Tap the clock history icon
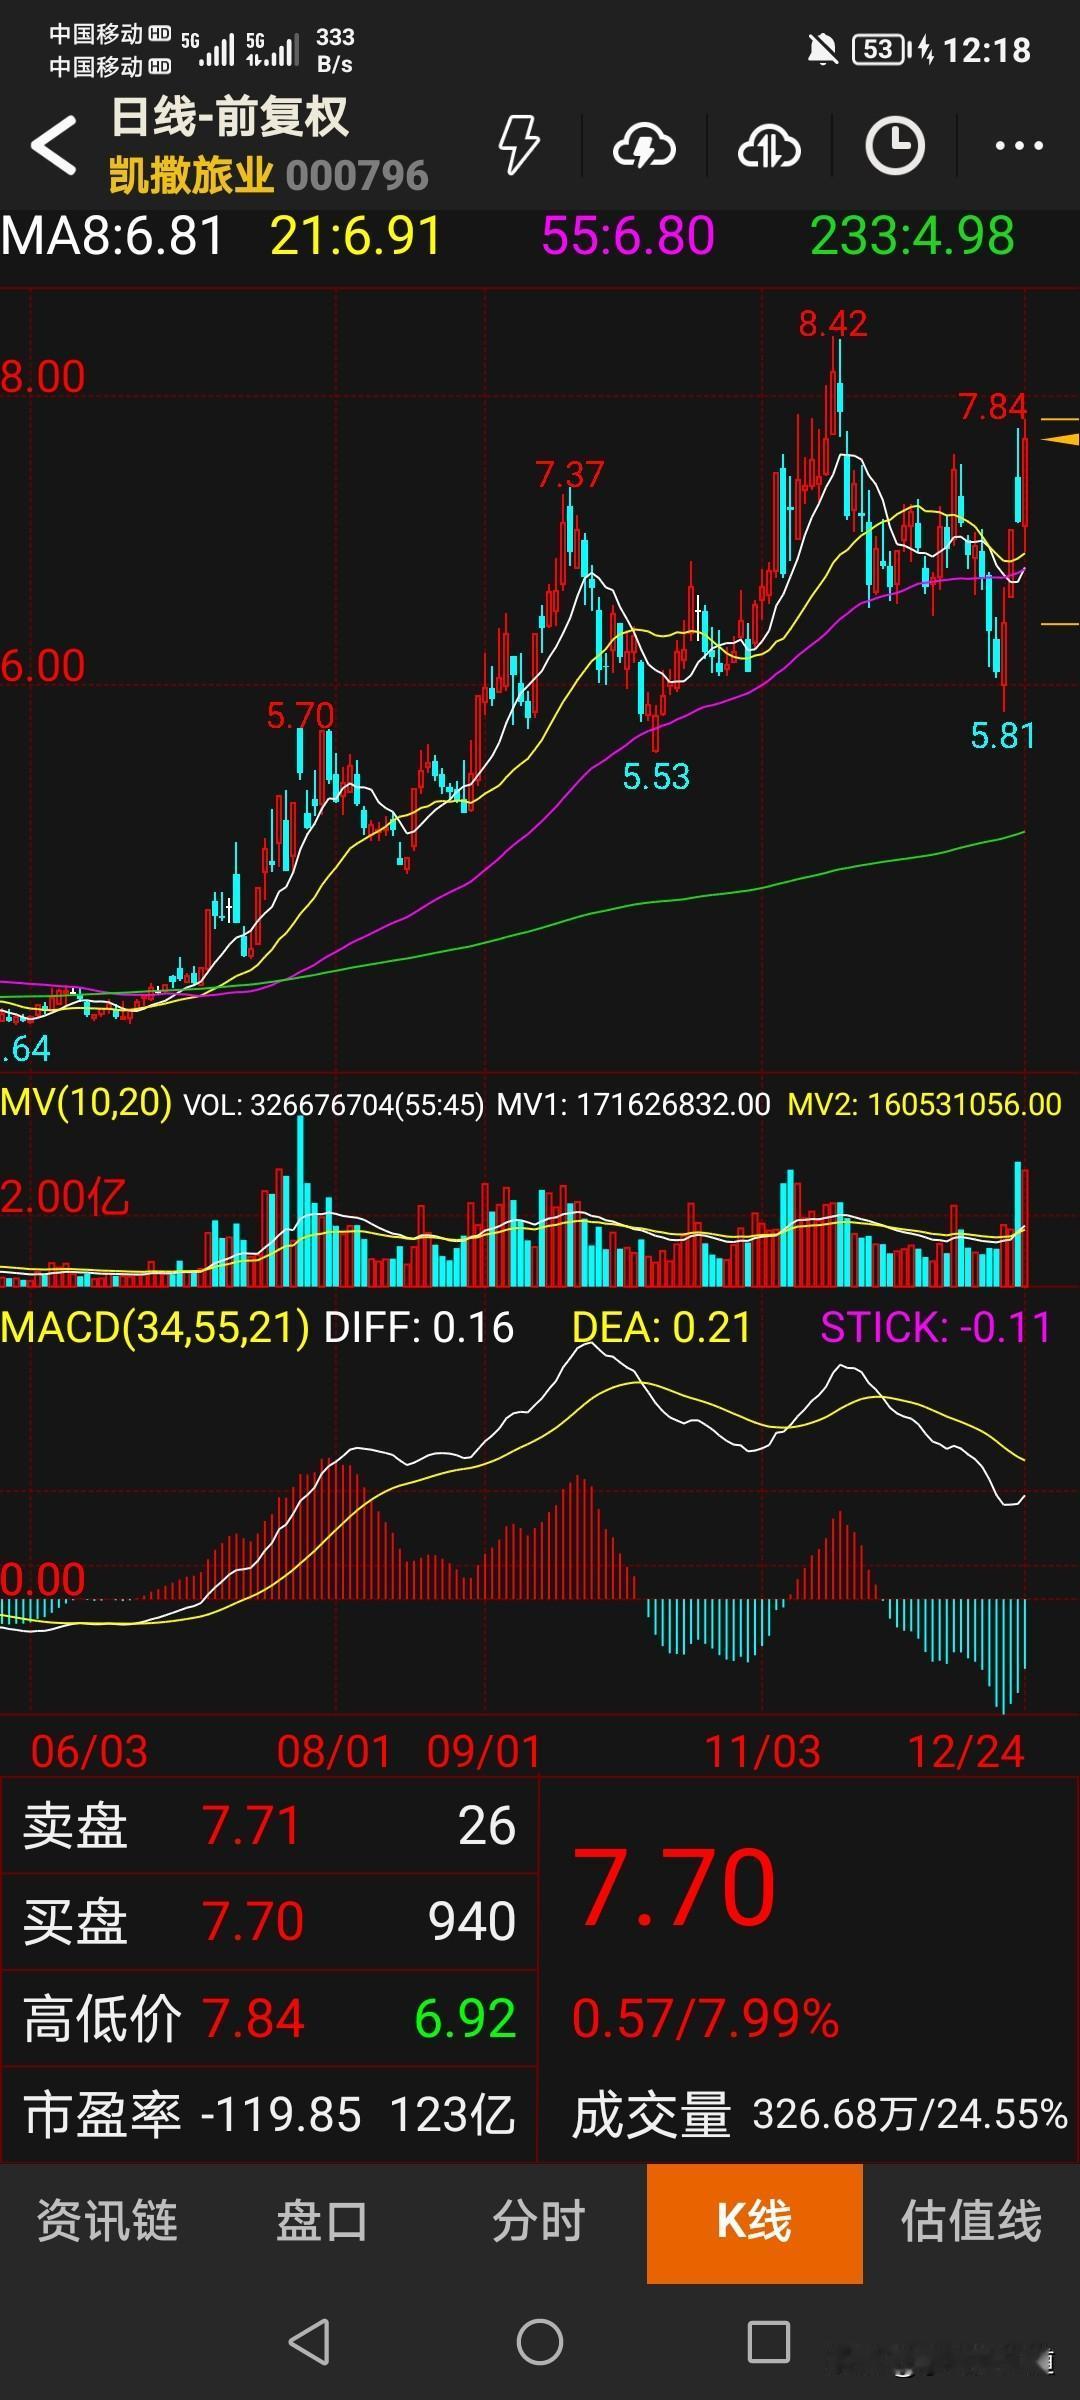 click(x=894, y=146)
